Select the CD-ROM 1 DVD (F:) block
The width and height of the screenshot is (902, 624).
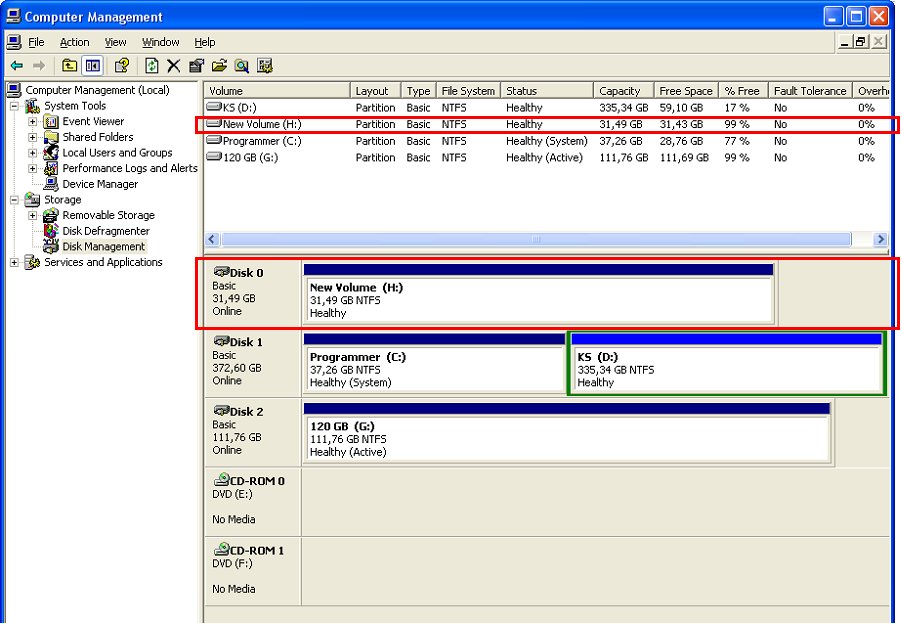253,572
